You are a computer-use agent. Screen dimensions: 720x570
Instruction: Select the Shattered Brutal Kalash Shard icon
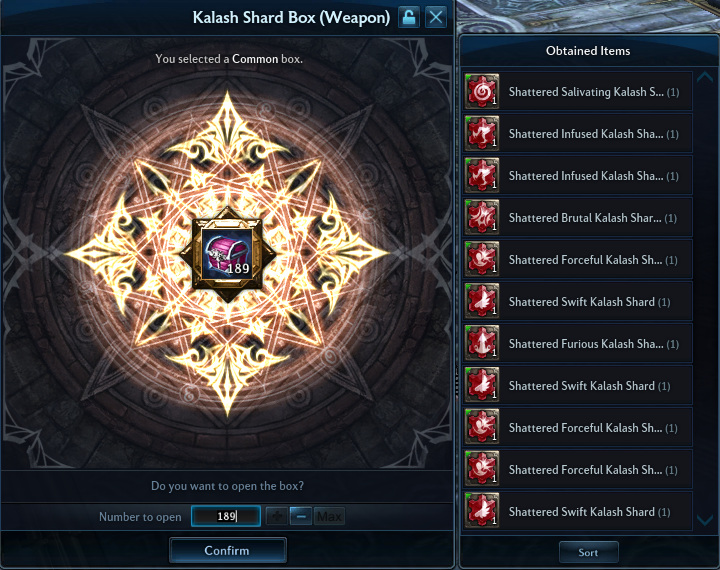point(482,217)
